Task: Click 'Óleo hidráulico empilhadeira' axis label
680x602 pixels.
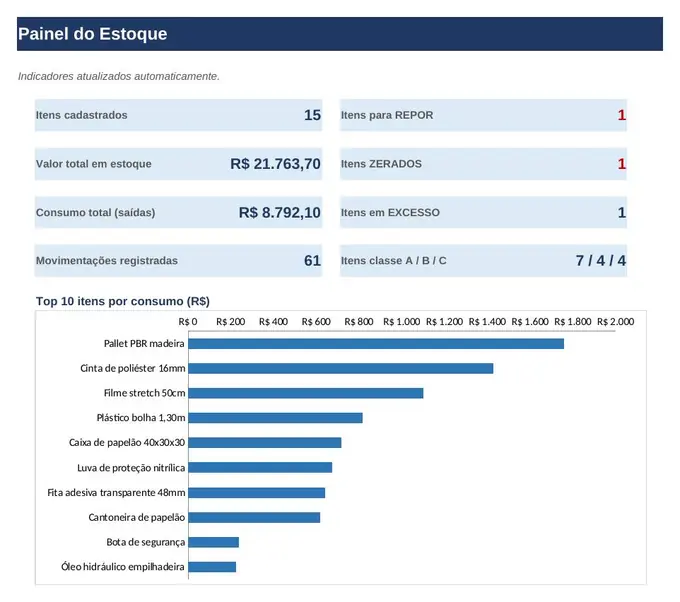Action: [x=123, y=567]
